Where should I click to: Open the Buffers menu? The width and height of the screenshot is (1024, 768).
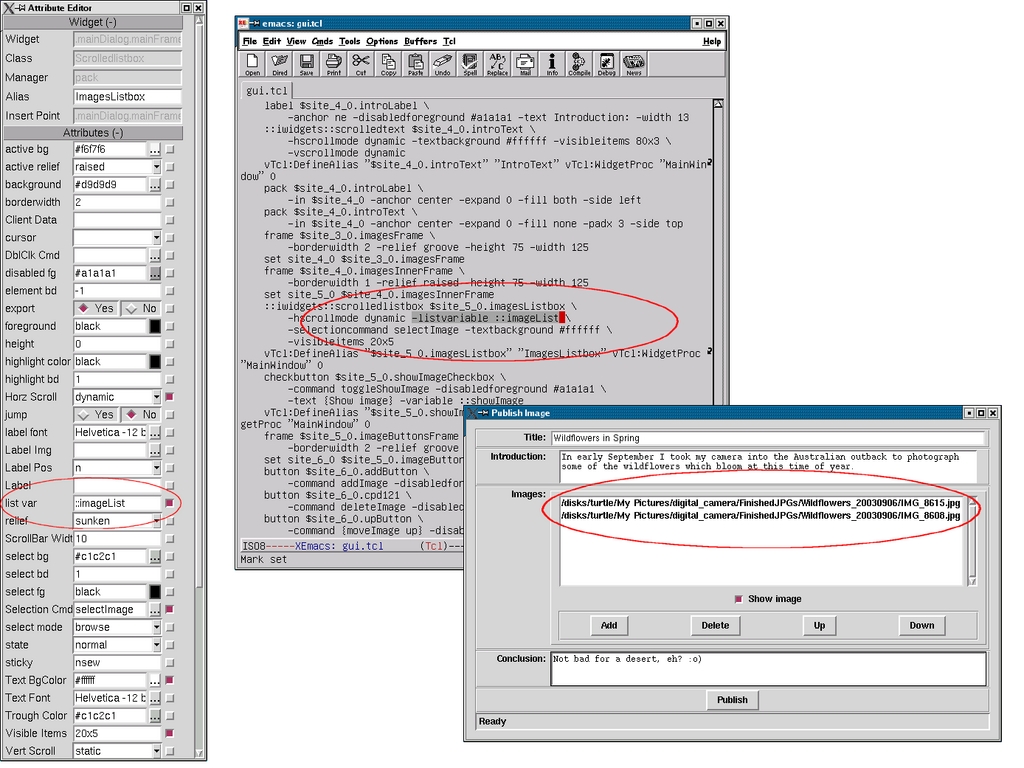coord(420,41)
